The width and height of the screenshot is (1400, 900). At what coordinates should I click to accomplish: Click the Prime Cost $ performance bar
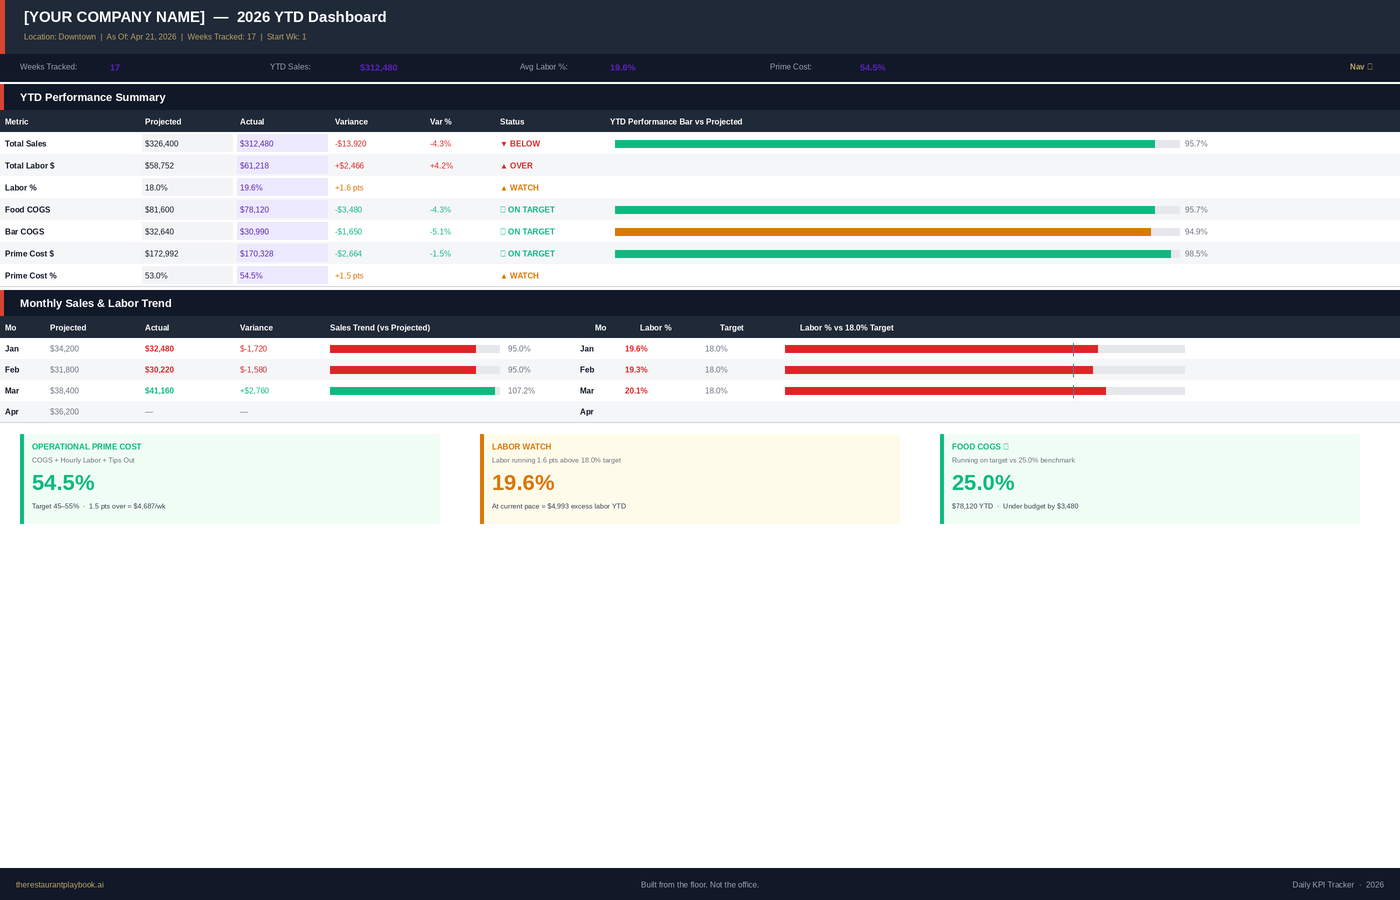[893, 254]
